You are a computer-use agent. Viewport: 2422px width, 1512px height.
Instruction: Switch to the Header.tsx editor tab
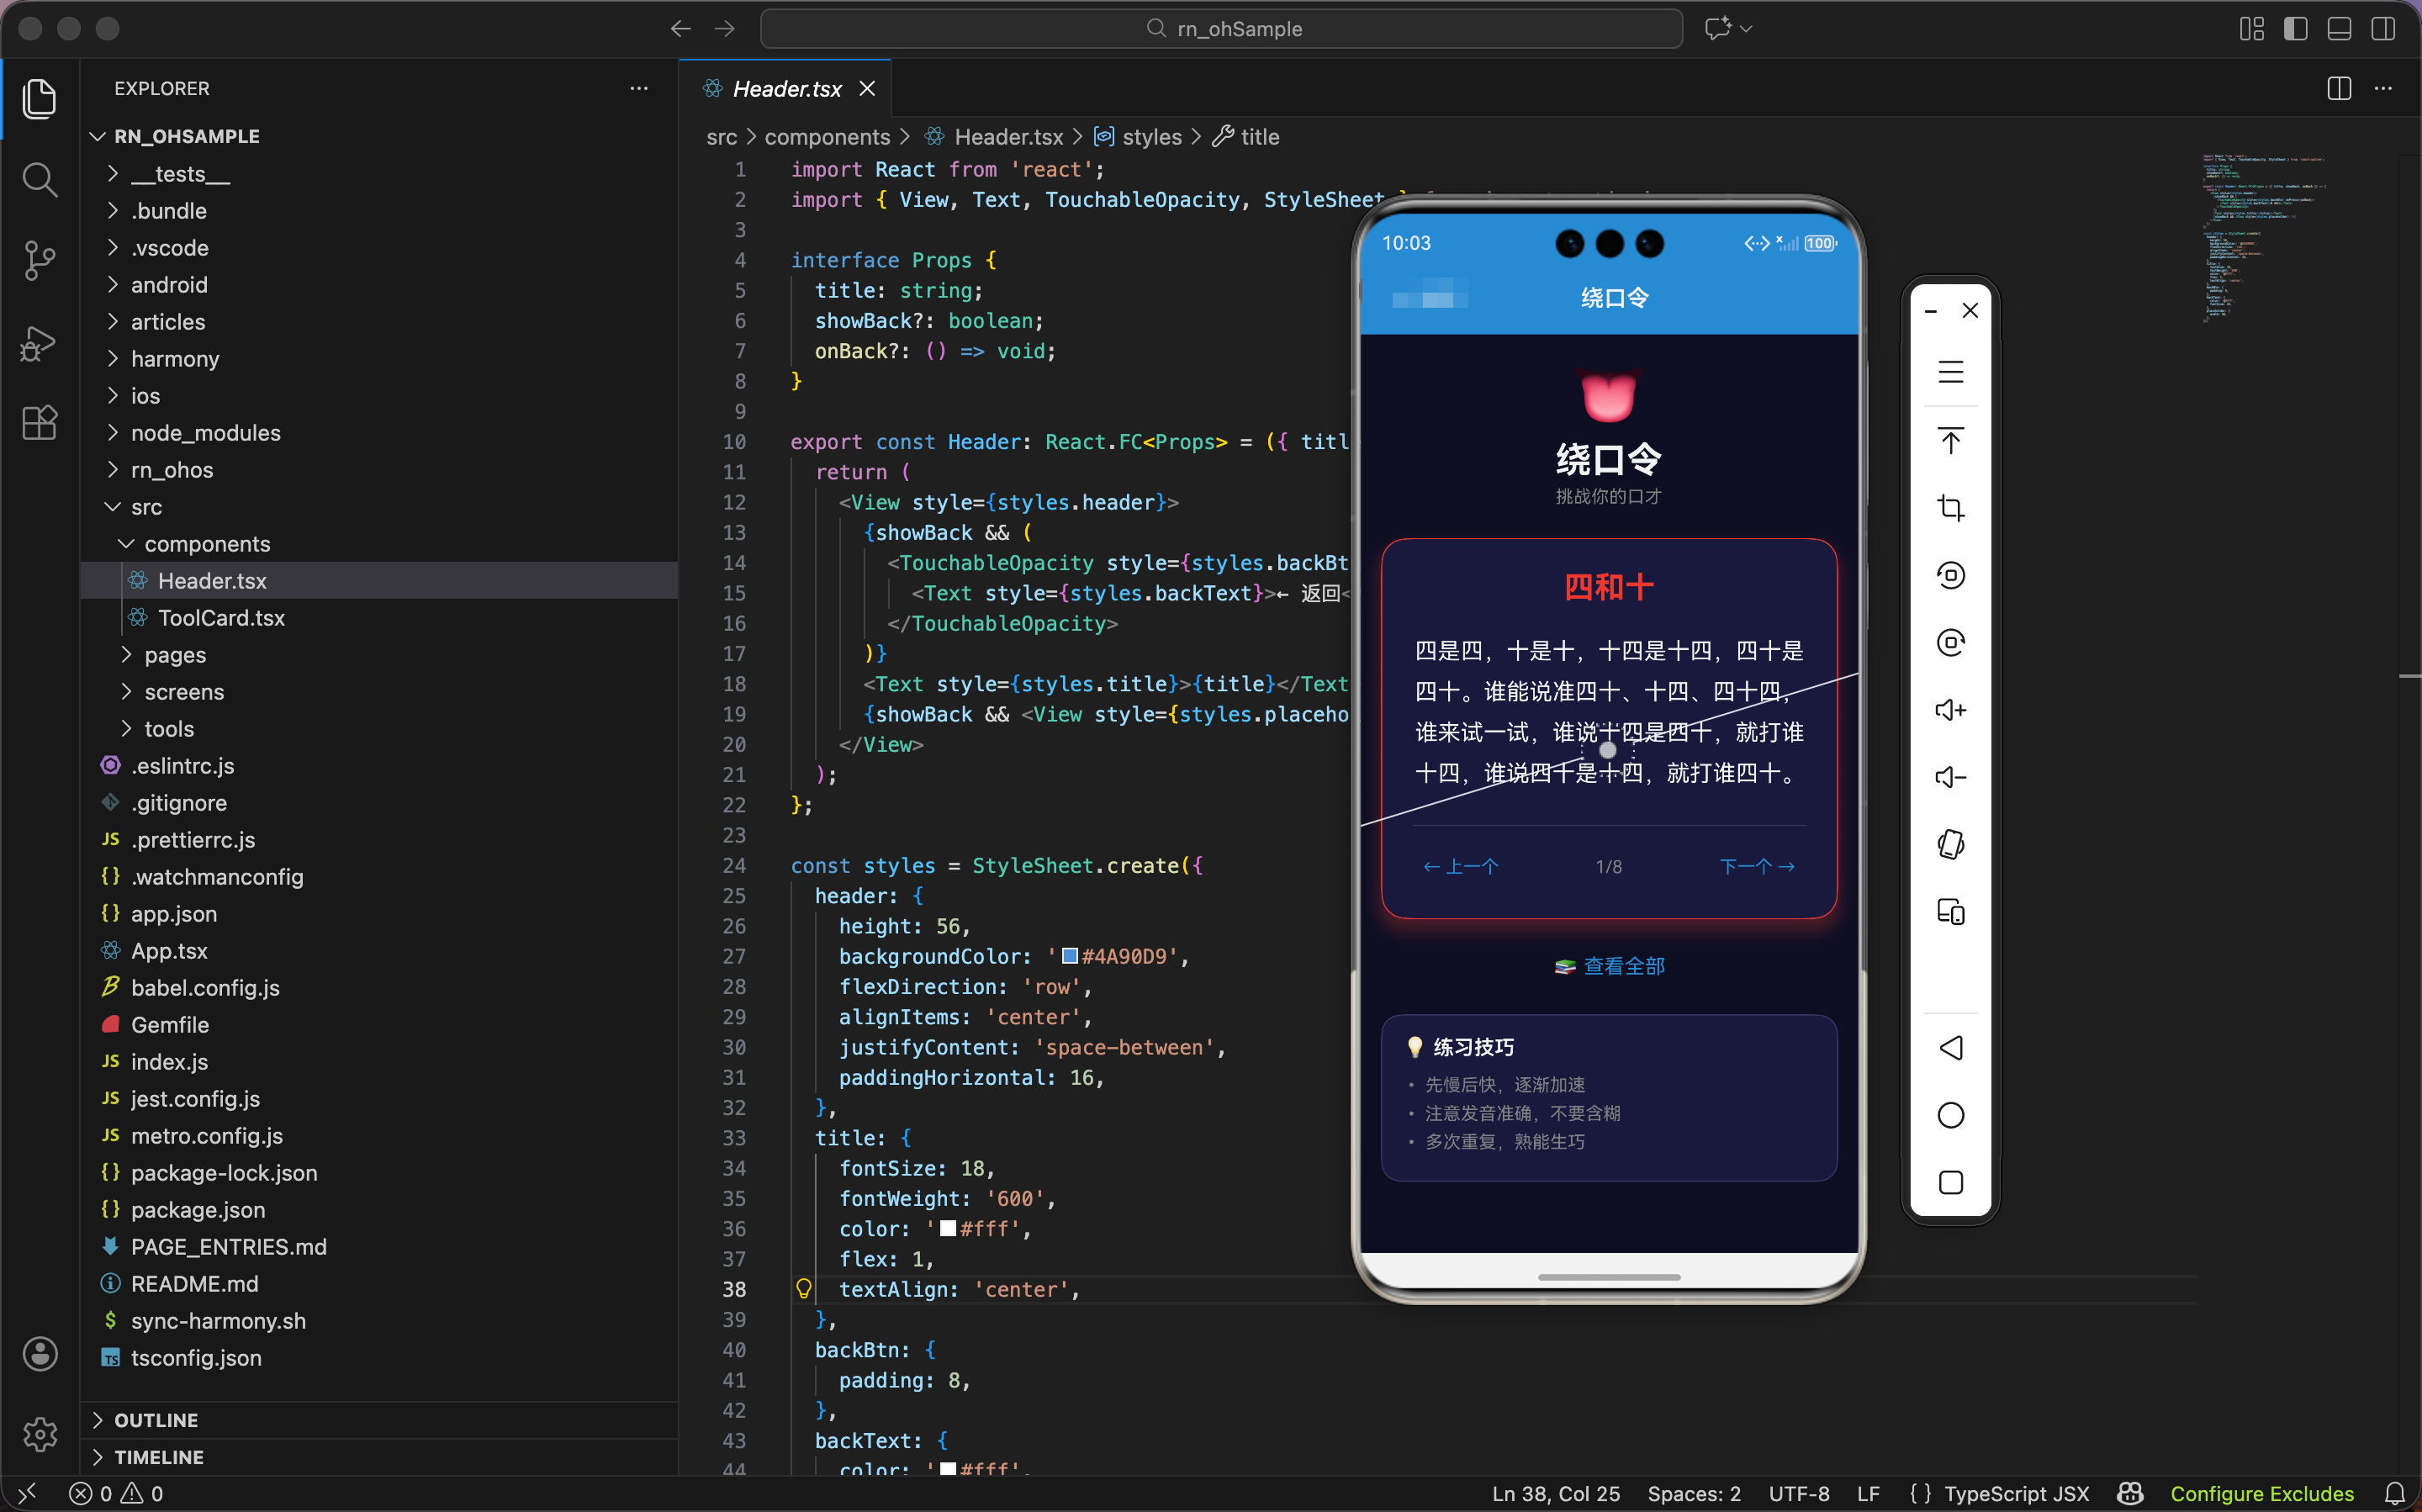click(x=786, y=89)
